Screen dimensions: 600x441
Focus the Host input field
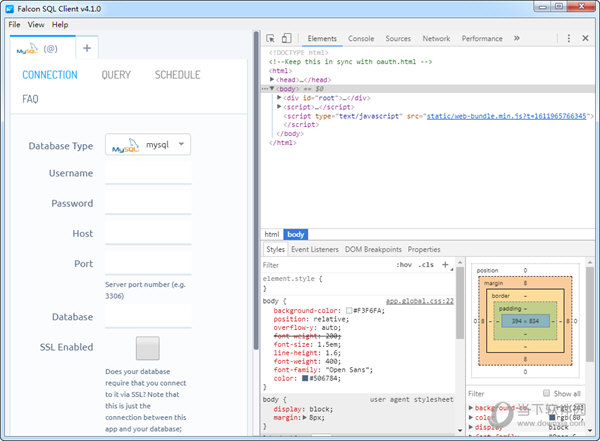click(x=148, y=234)
